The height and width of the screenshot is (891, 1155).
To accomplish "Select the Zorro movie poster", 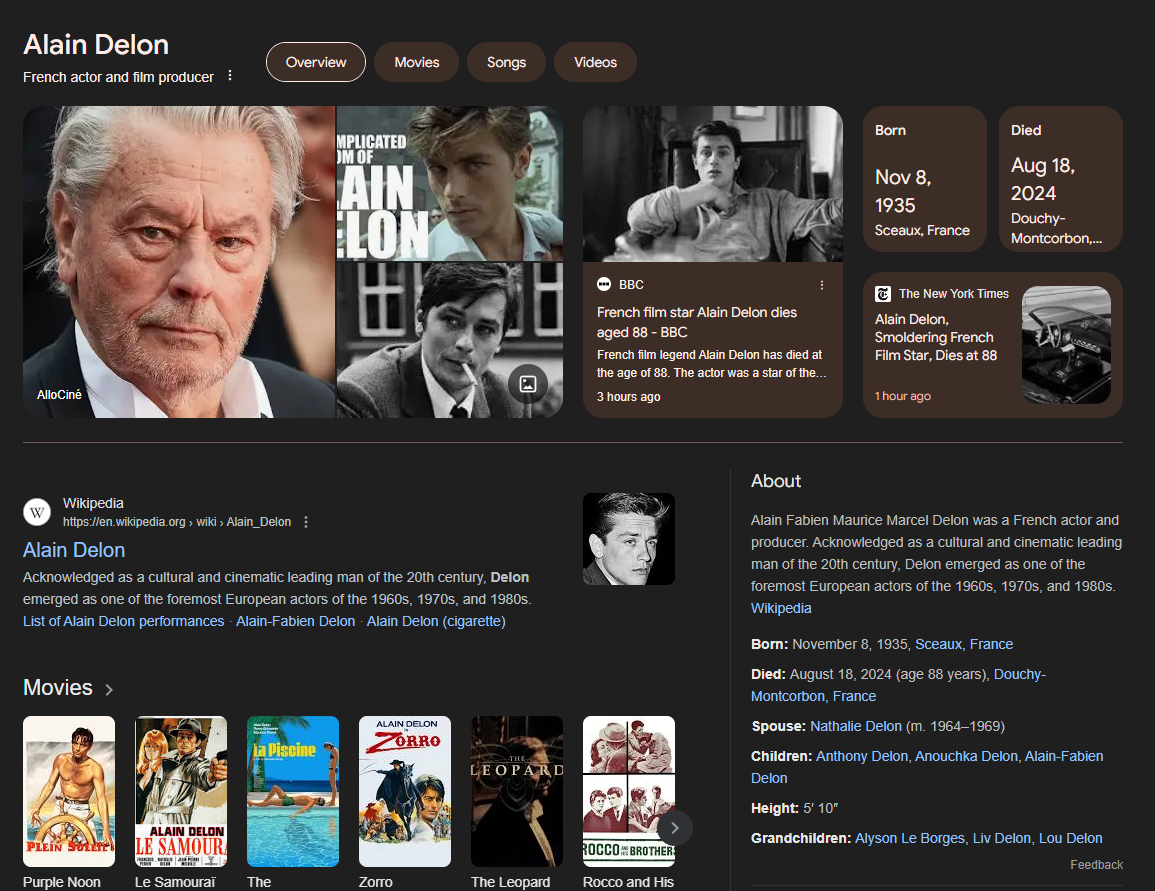I will [405, 791].
